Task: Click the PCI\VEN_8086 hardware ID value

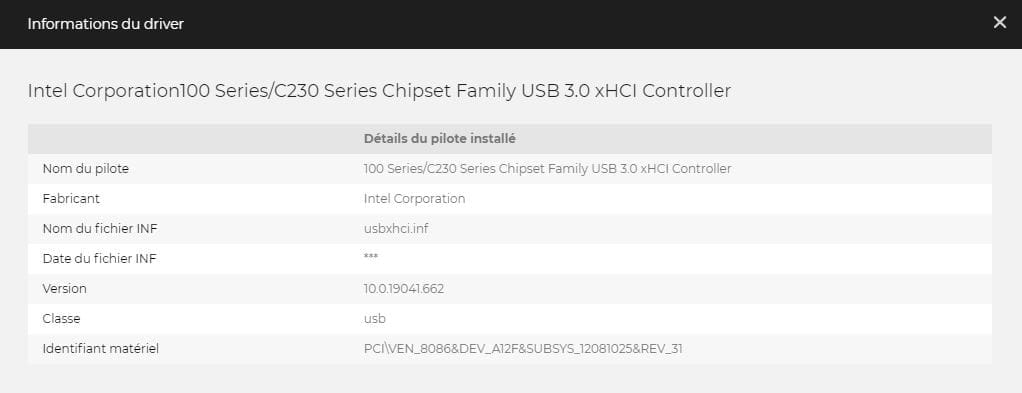Action: coord(523,349)
